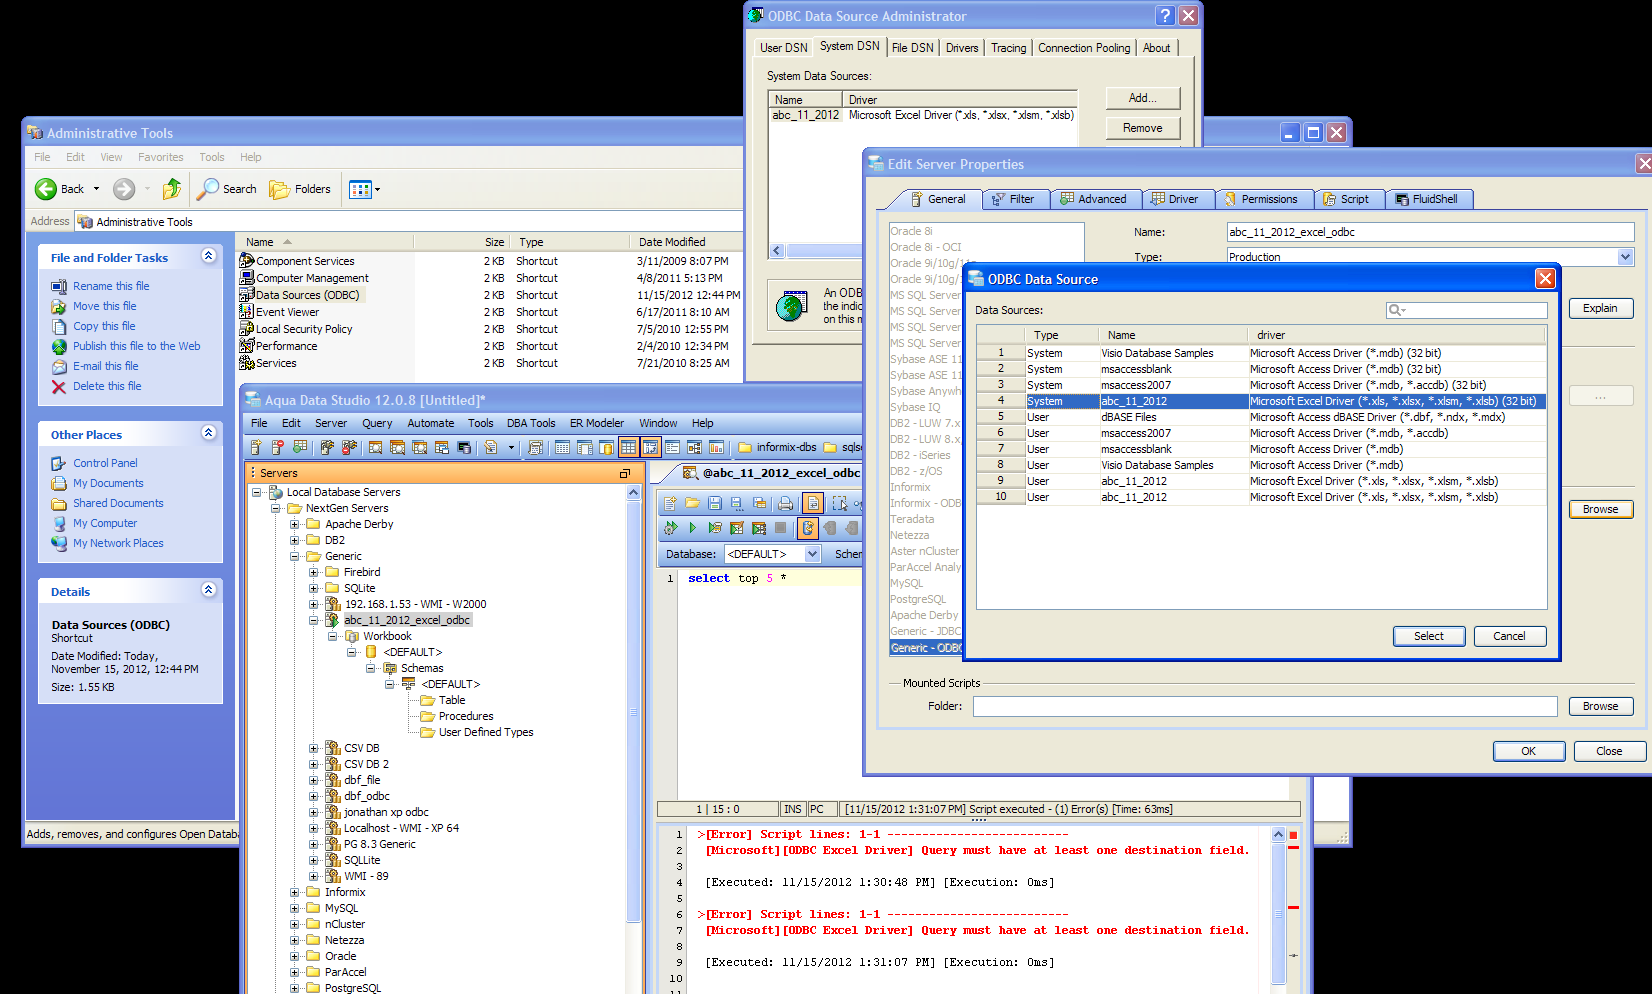
Task: Open the ER Modeler menu
Action: pyautogui.click(x=597, y=423)
